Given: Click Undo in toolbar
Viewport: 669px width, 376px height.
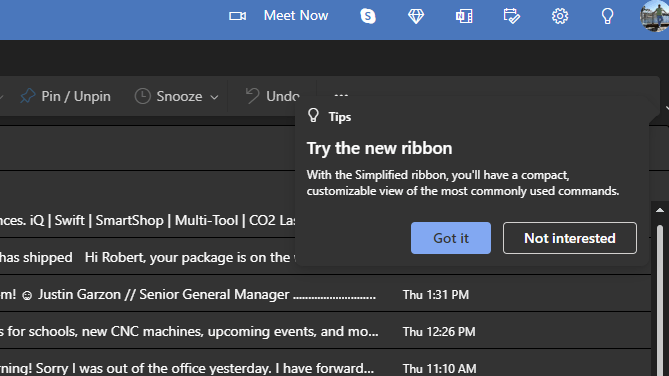Looking at the screenshot, I should [272, 96].
